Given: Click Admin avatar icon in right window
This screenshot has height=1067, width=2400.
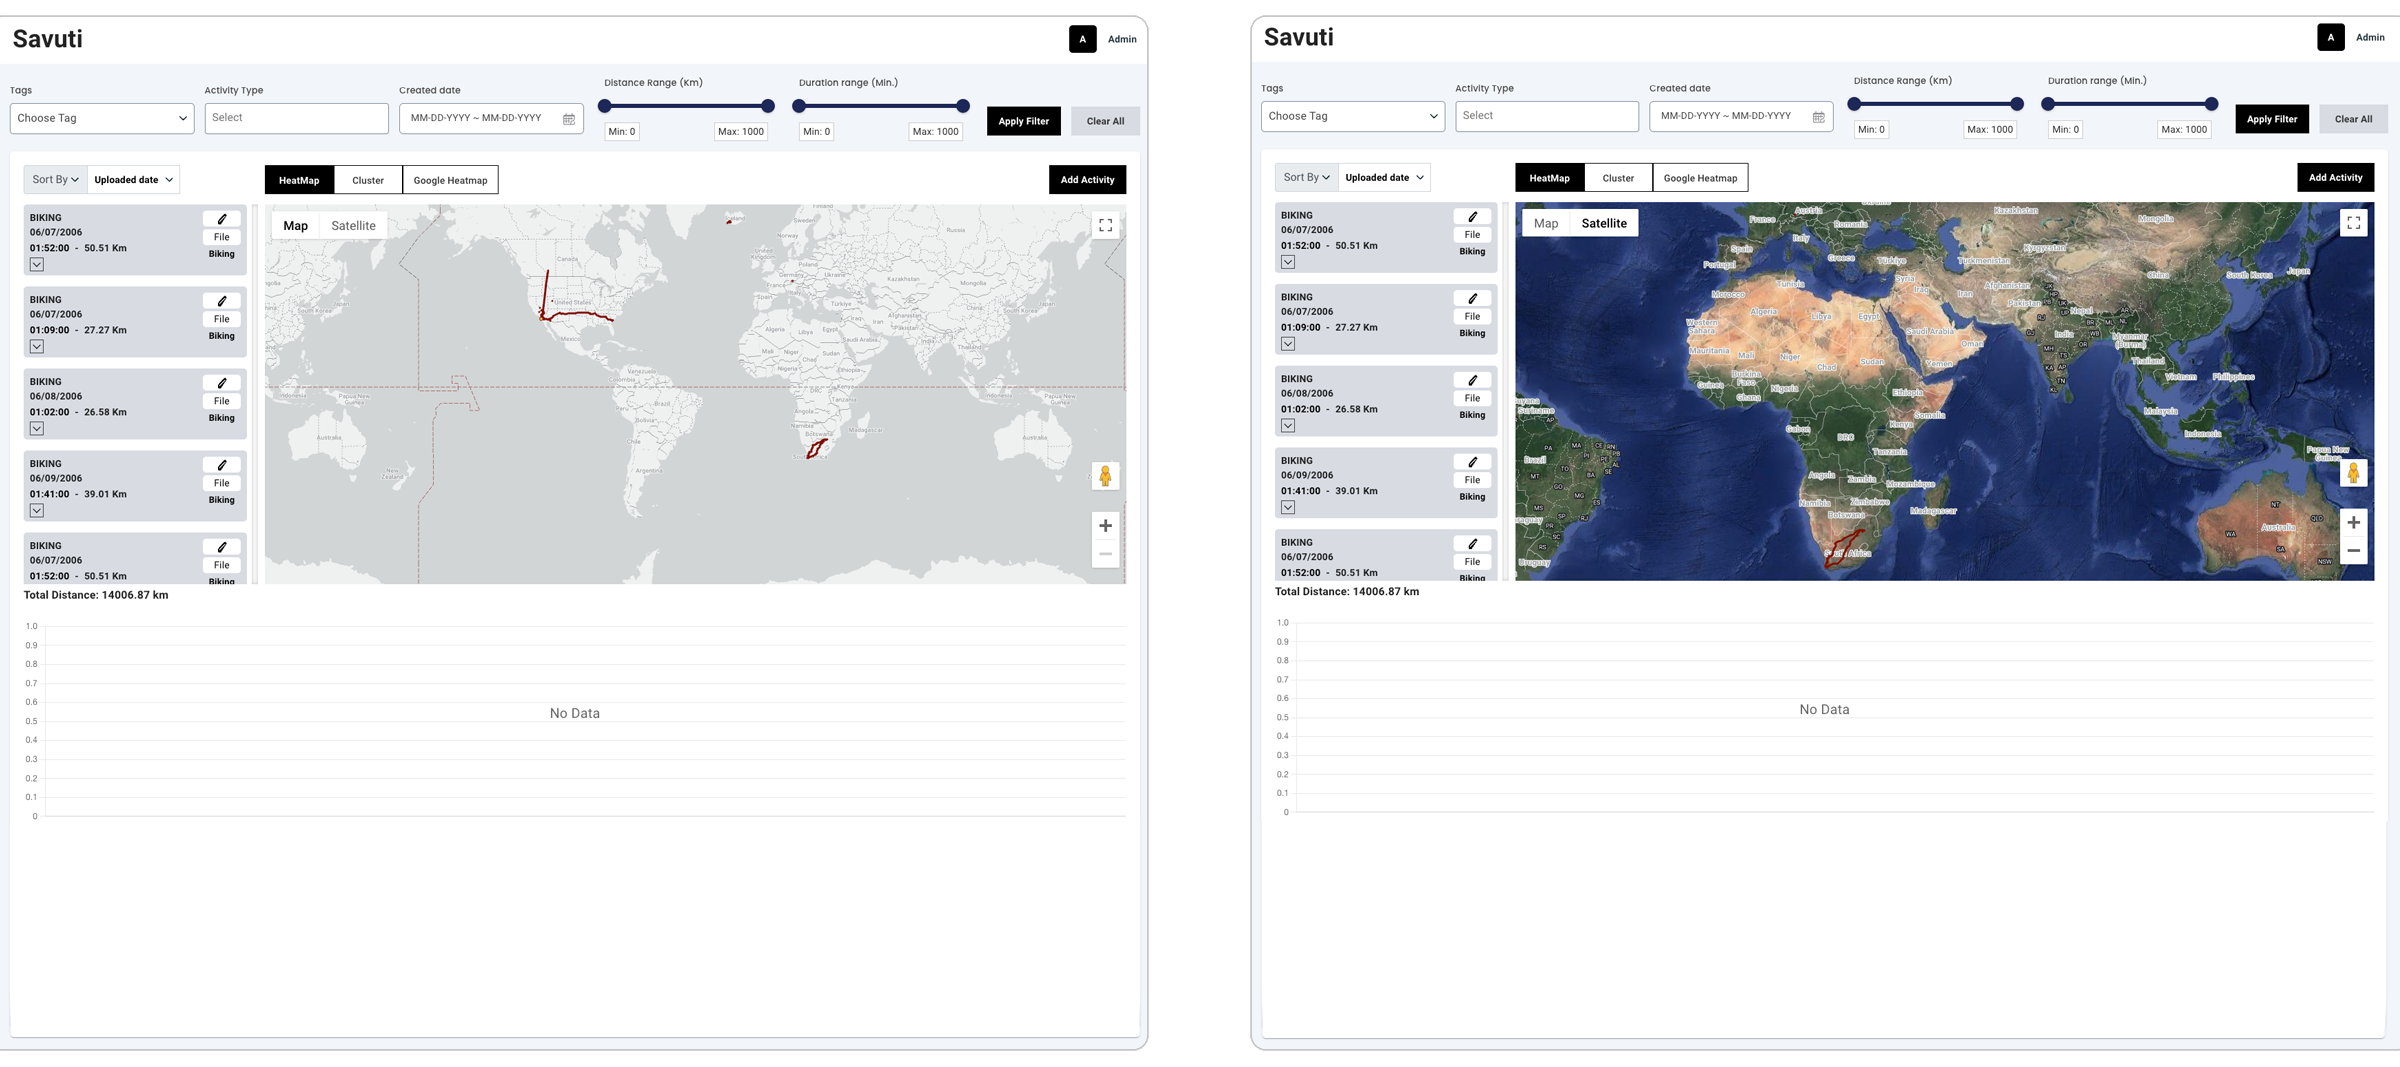Looking at the screenshot, I should coord(2330,37).
